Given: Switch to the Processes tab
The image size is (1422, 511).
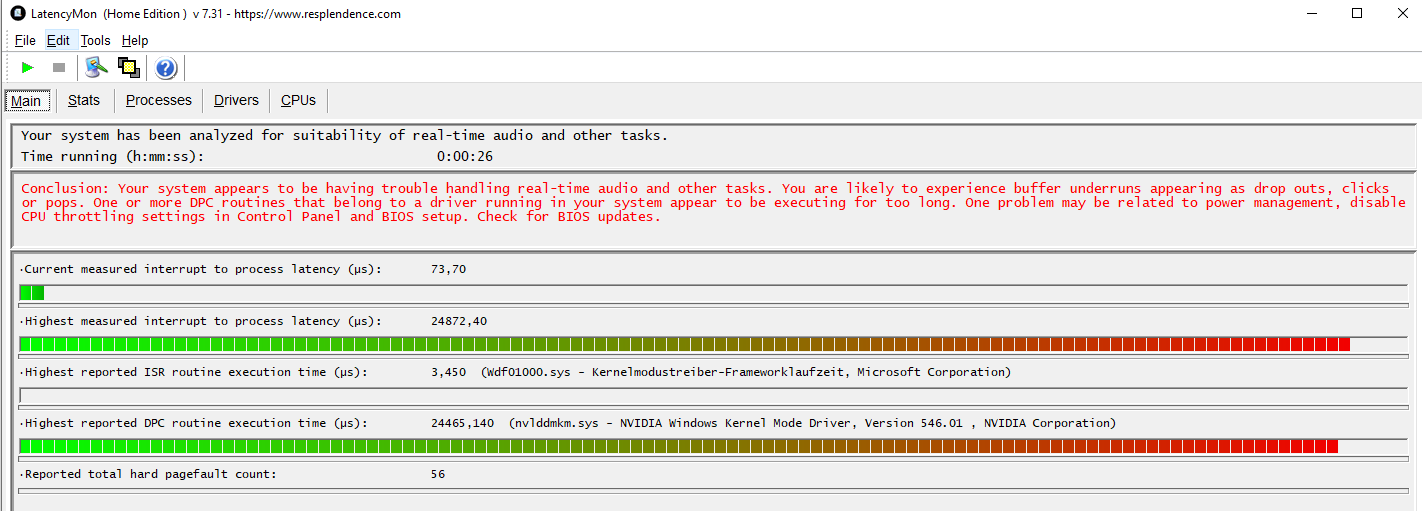Looking at the screenshot, I should coord(159,100).
